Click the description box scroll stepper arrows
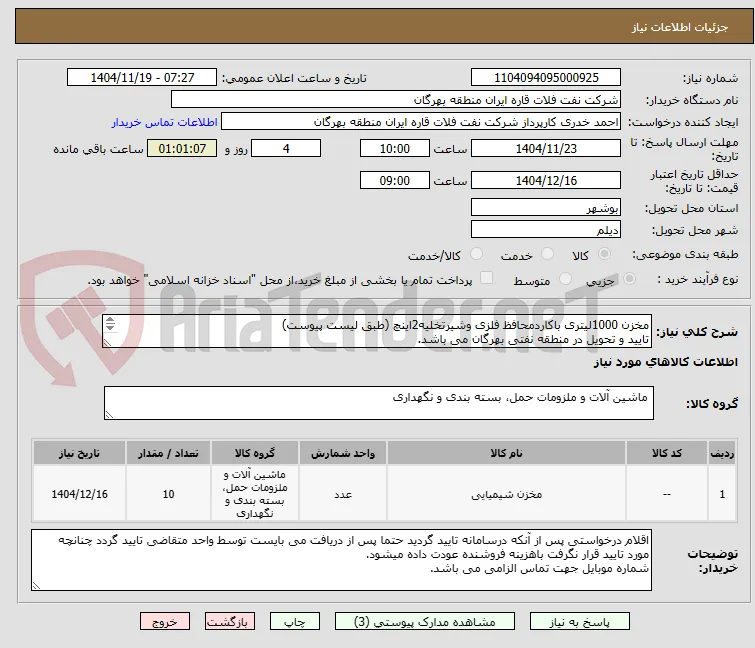755x648 pixels. 110,324
